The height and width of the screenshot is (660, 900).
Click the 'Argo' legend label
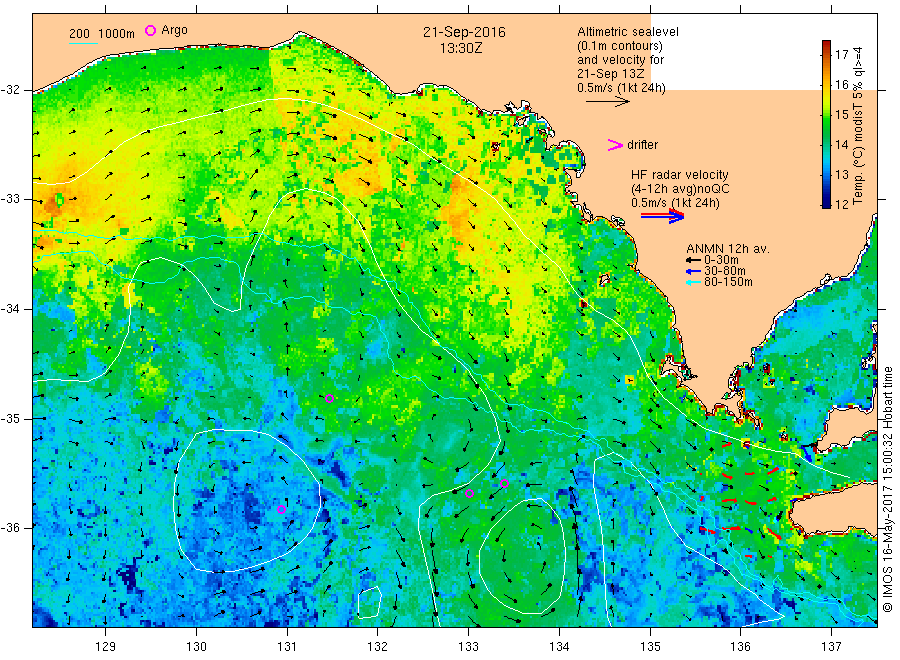coord(174,30)
